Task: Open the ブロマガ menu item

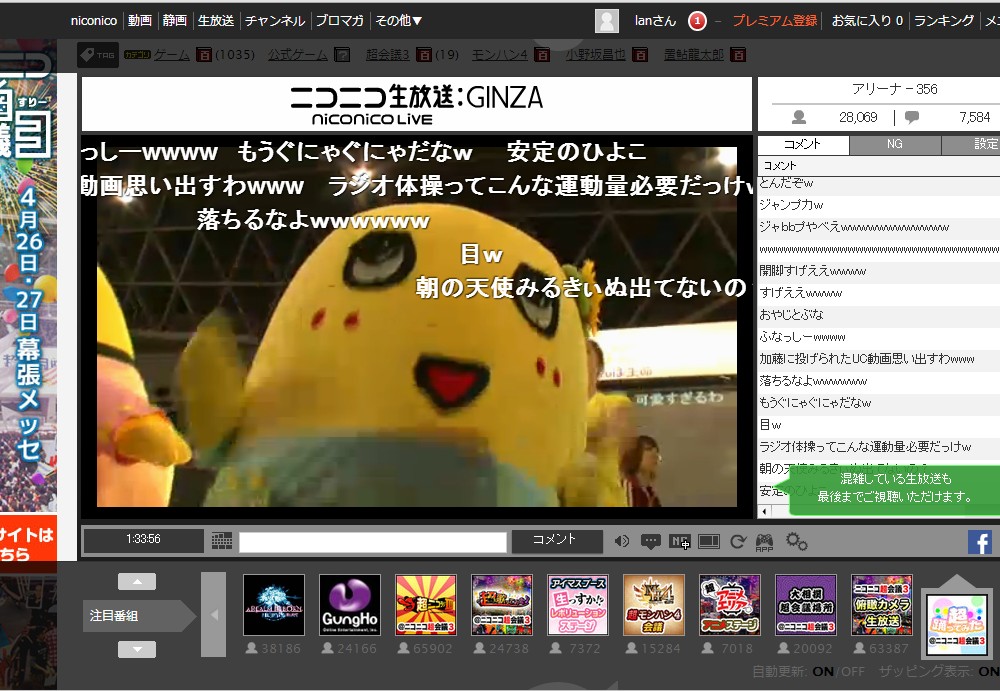Action: tap(340, 20)
